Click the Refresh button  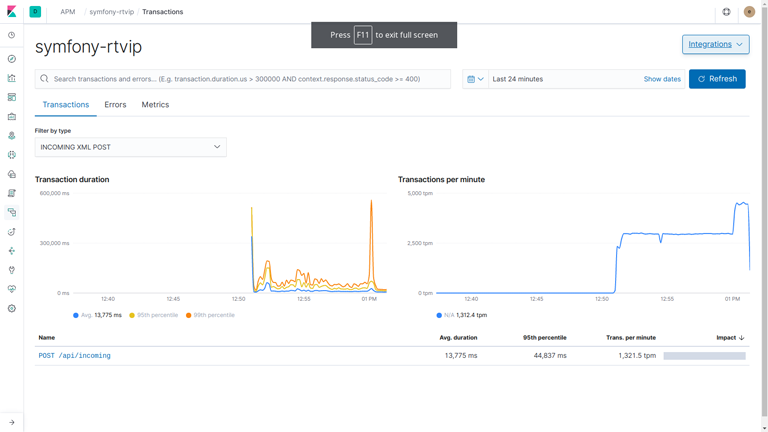coord(717,79)
